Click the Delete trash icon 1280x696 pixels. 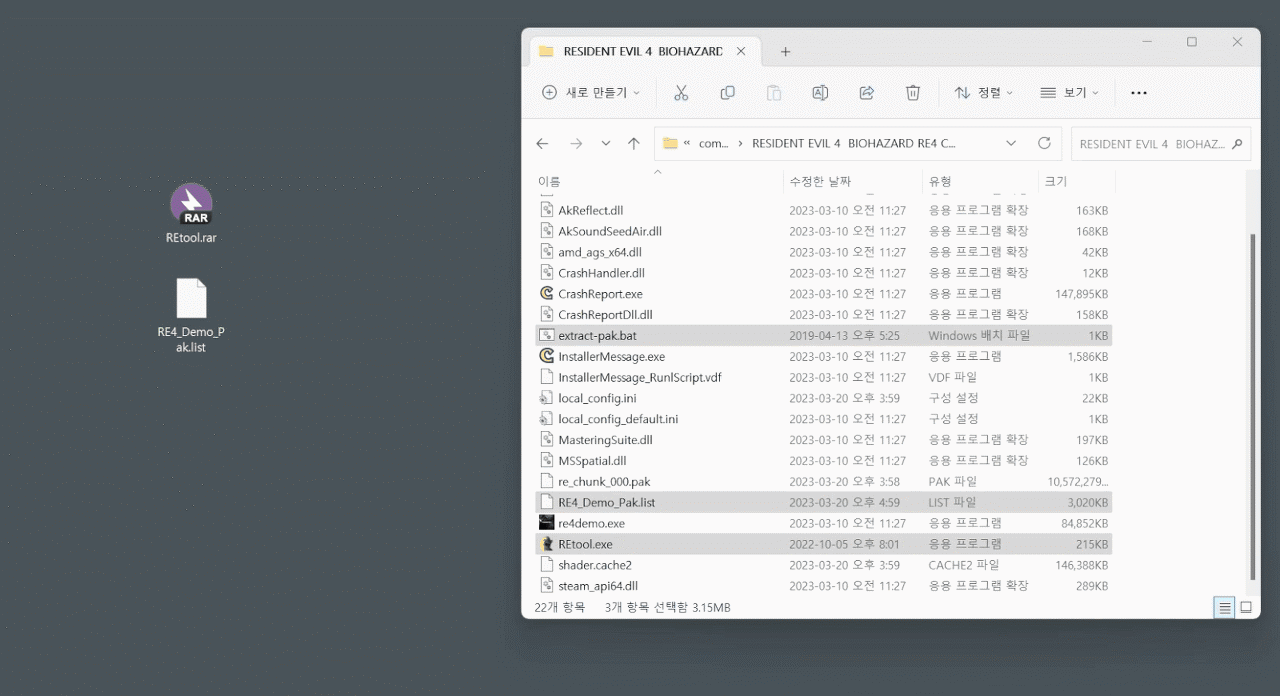pos(913,92)
